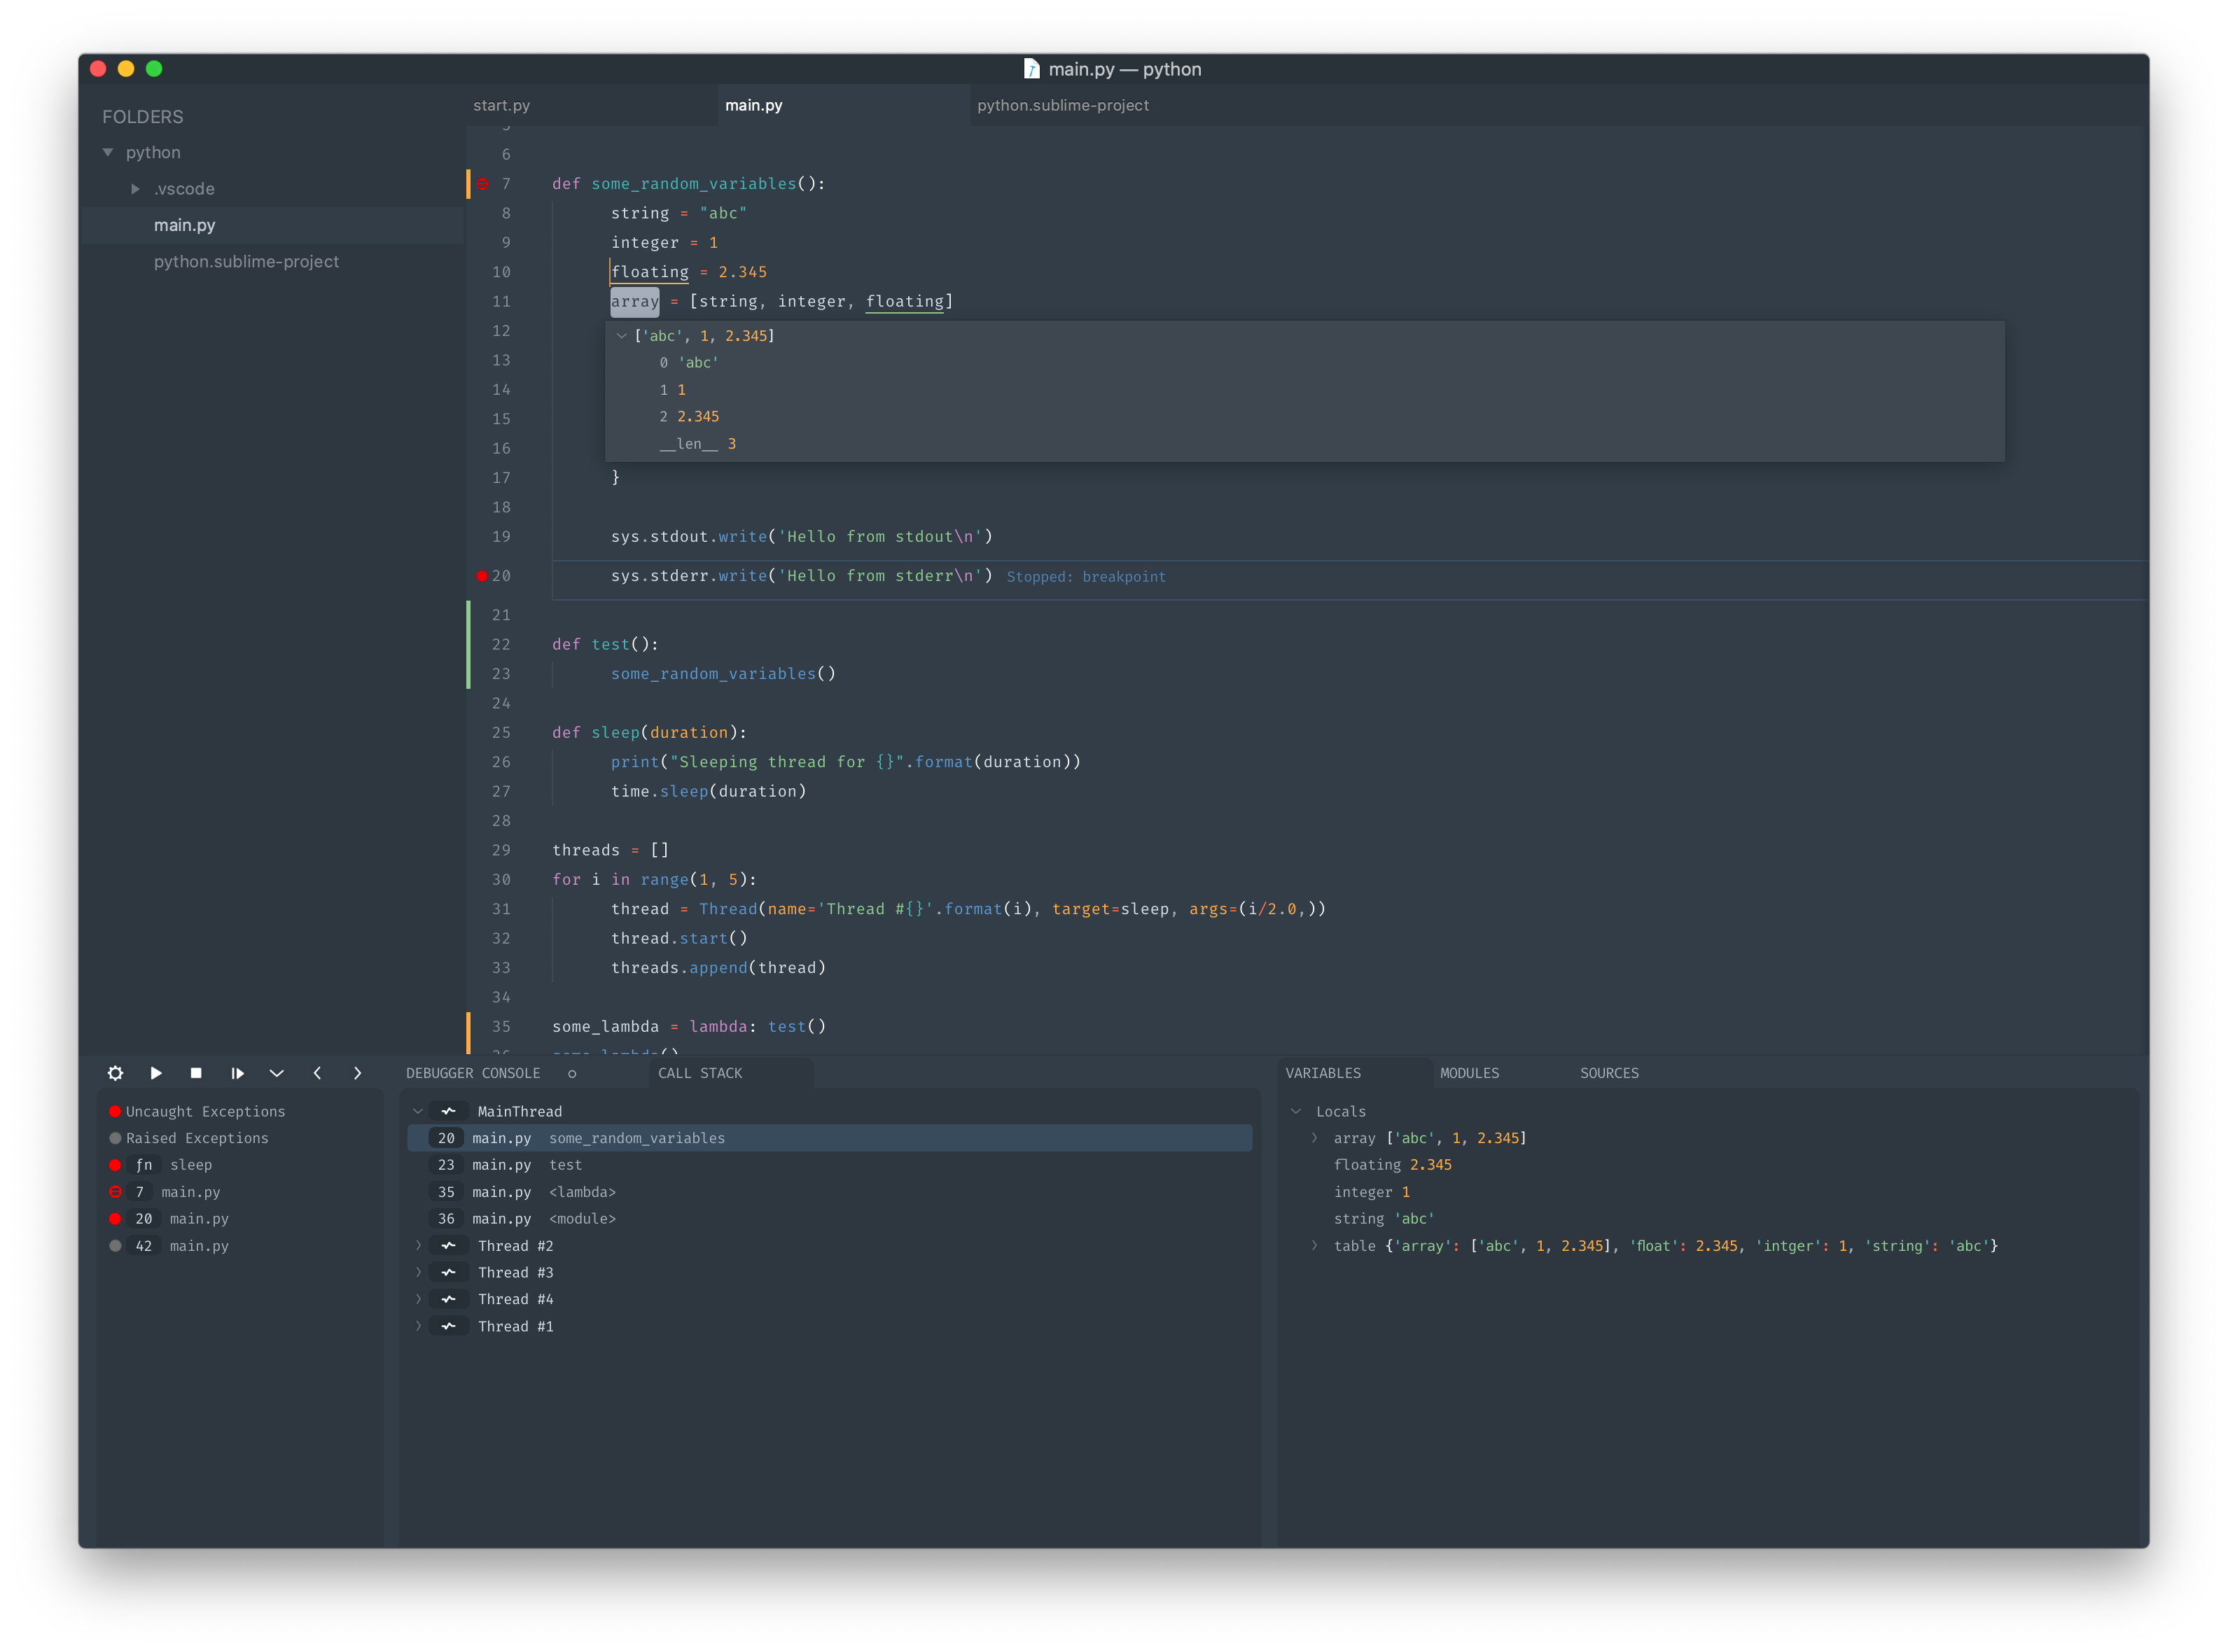Select frame 36 <module> in call stack
The width and height of the screenshot is (2228, 1652).
click(830, 1219)
